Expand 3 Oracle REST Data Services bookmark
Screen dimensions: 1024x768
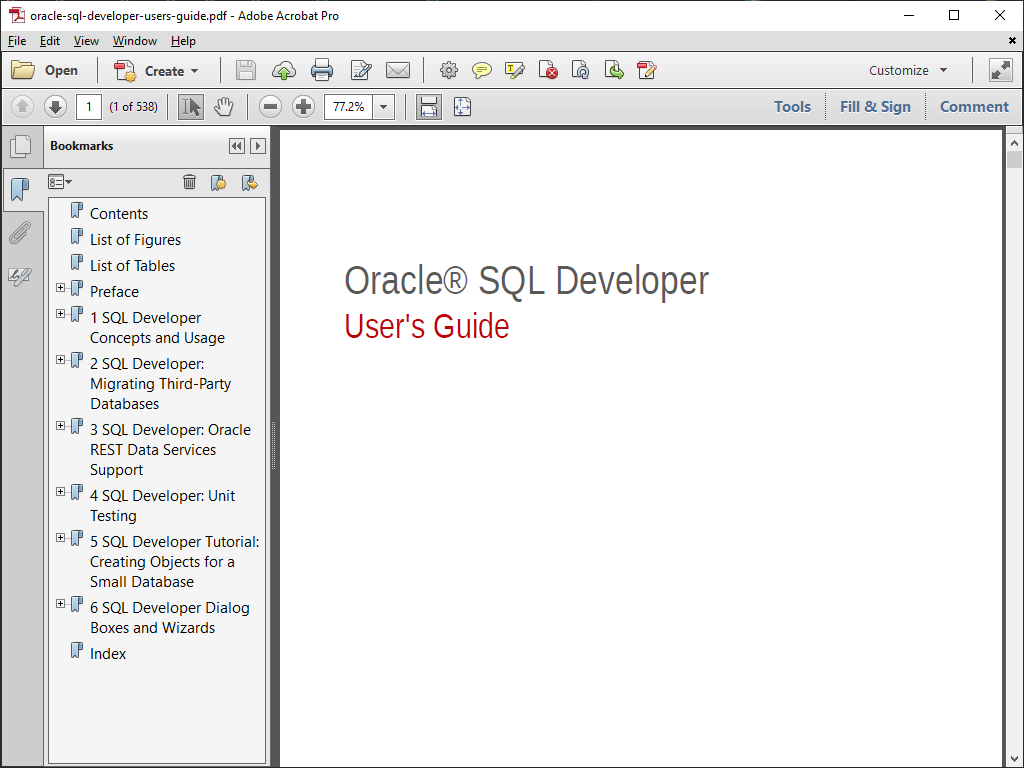[60, 426]
